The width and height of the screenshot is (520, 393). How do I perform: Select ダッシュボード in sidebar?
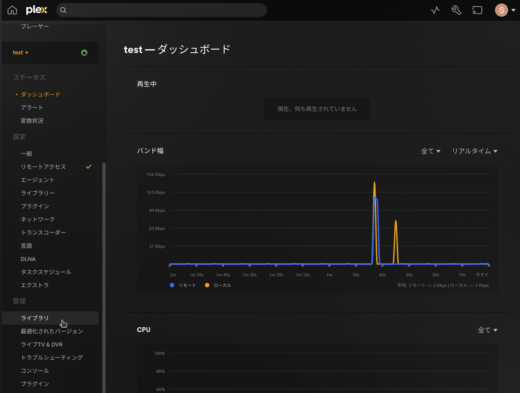tap(40, 95)
